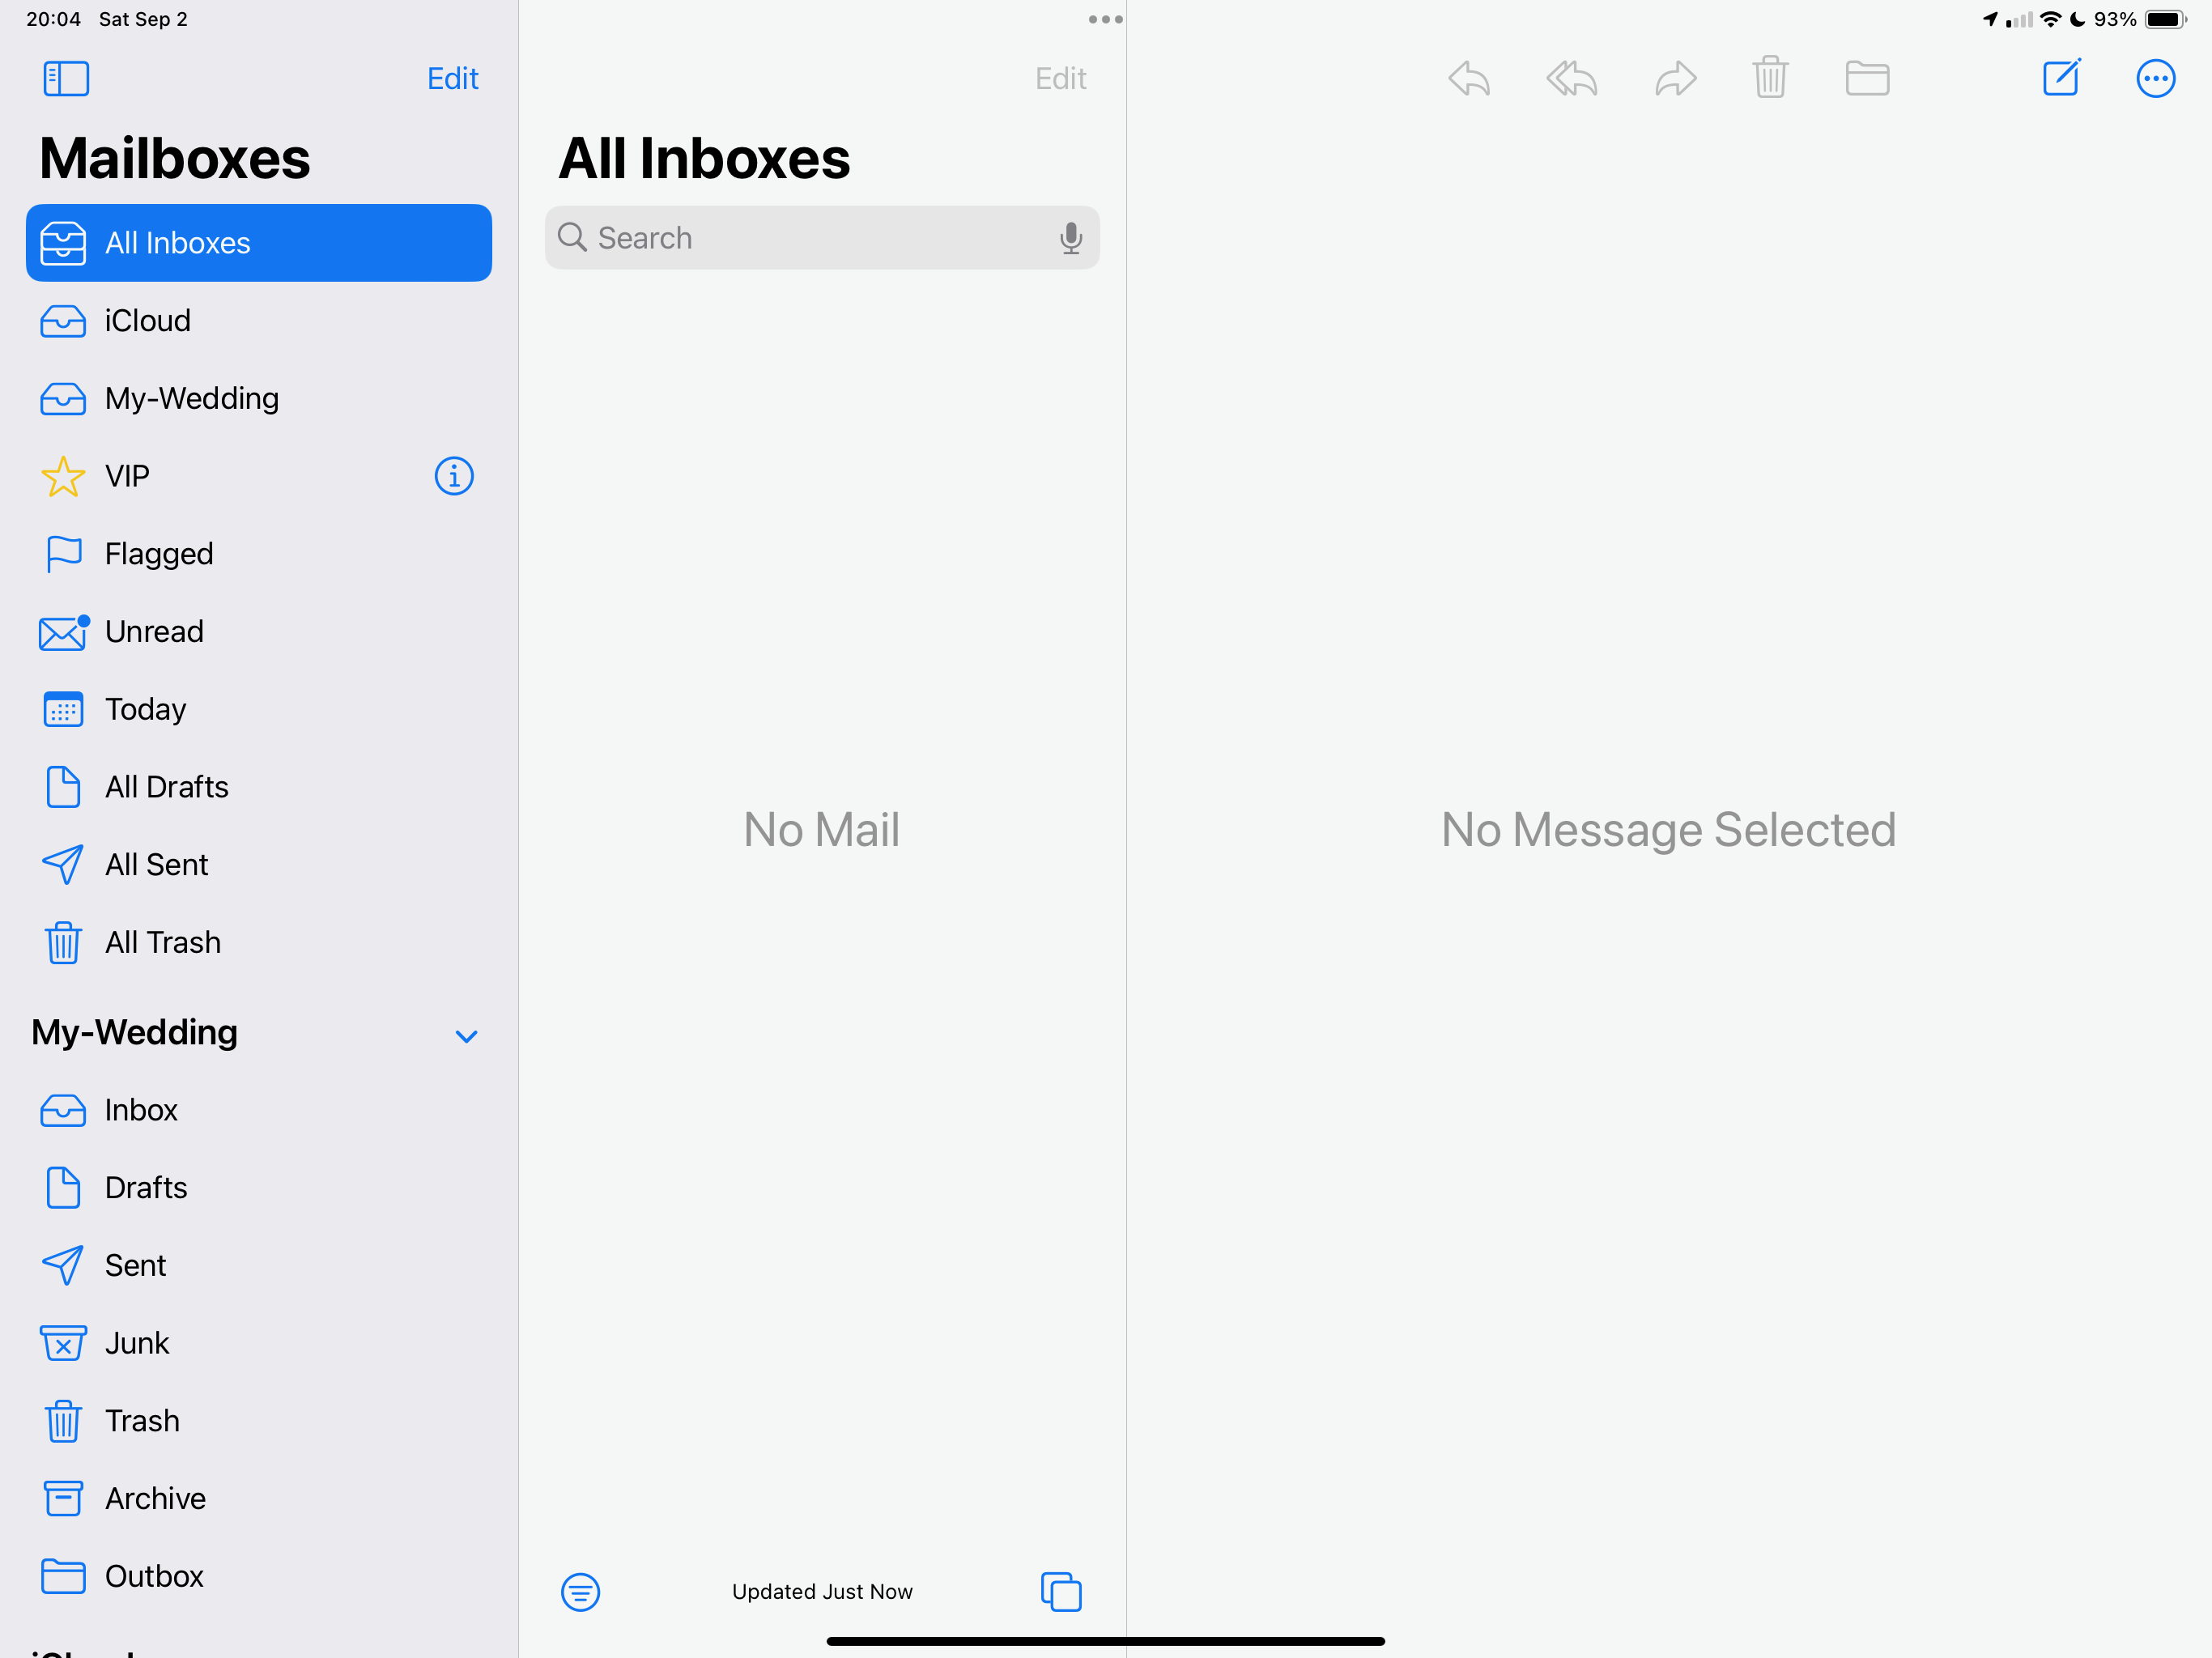The height and width of the screenshot is (1658, 2212).
Task: Open the Unread mailbox
Action: pyautogui.click(x=259, y=631)
